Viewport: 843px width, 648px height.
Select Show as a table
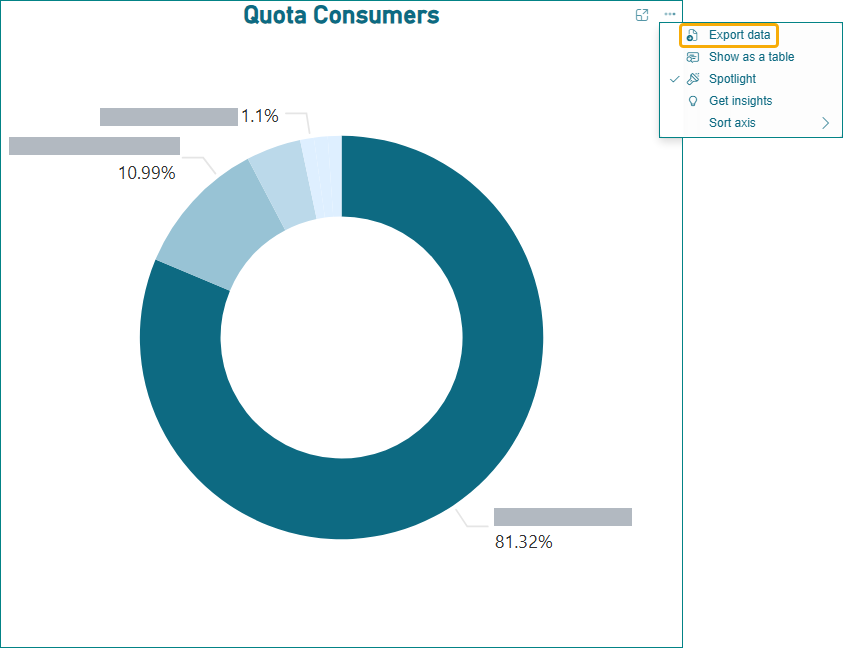(x=751, y=57)
